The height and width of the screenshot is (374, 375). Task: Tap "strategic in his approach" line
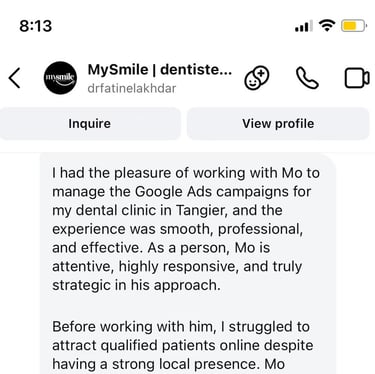[x=136, y=285]
